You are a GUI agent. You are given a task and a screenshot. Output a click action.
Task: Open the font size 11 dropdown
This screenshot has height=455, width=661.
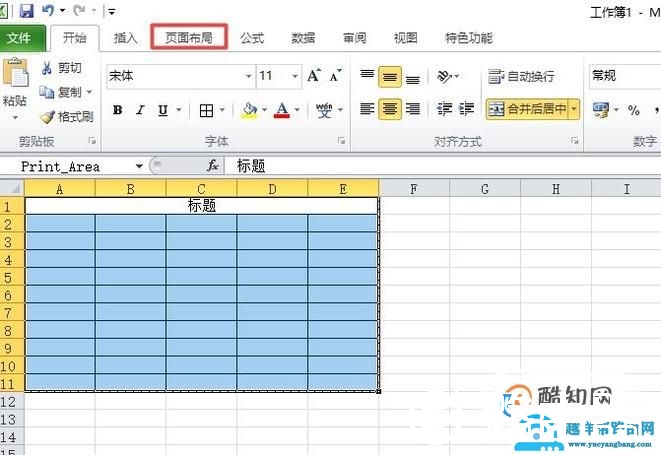click(295, 76)
